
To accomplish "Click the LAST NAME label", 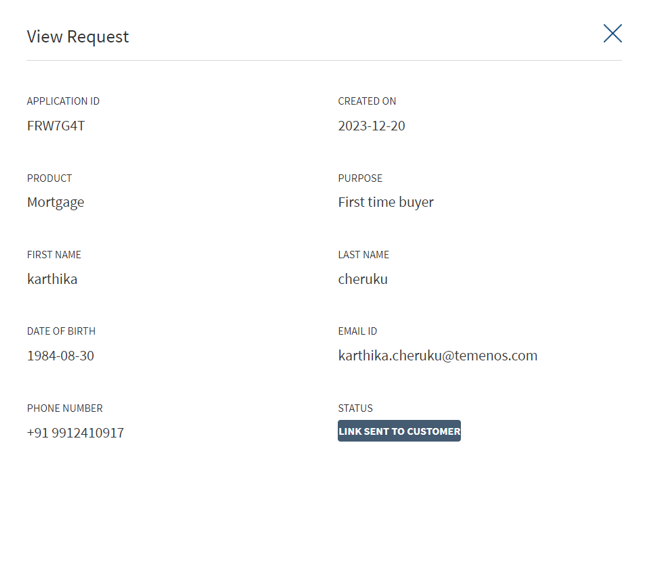I will 364,255.
